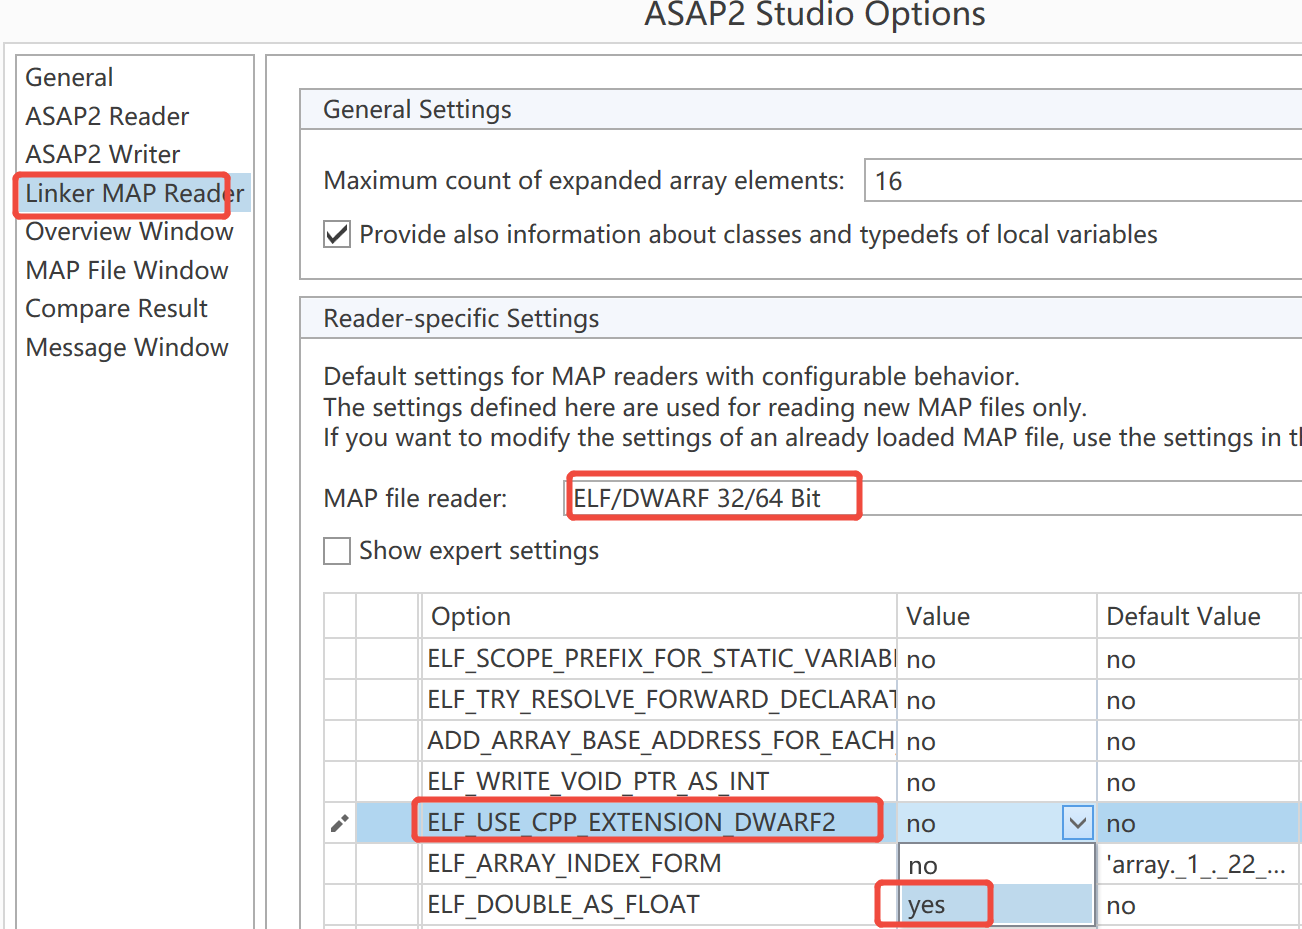The image size is (1302, 929).
Task: Select Linker MAP Reader category
Action: (x=134, y=193)
